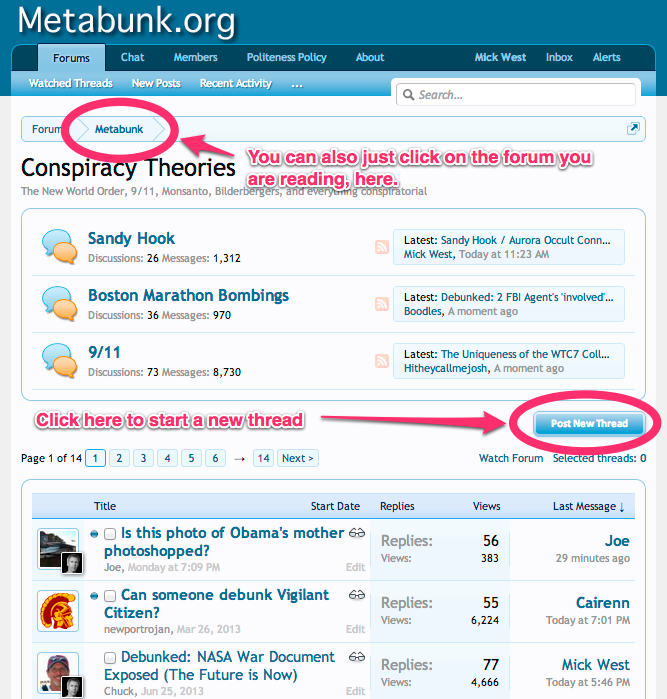Open the Boston Marathon Bombings forum title
Viewport: 667px width, 699px height.
pos(188,295)
